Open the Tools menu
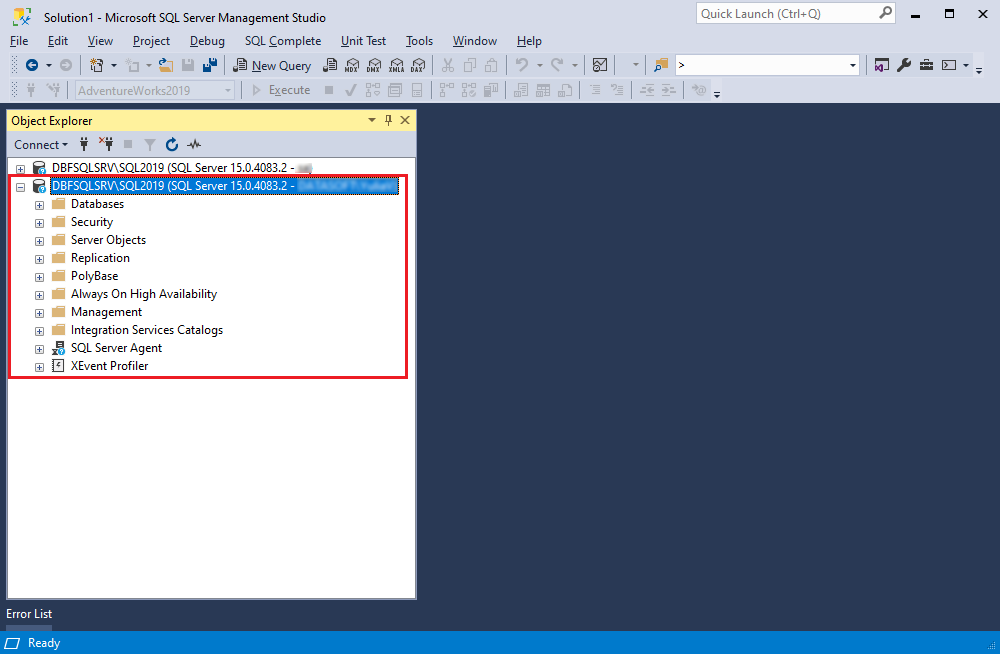The image size is (1000, 654). point(419,41)
